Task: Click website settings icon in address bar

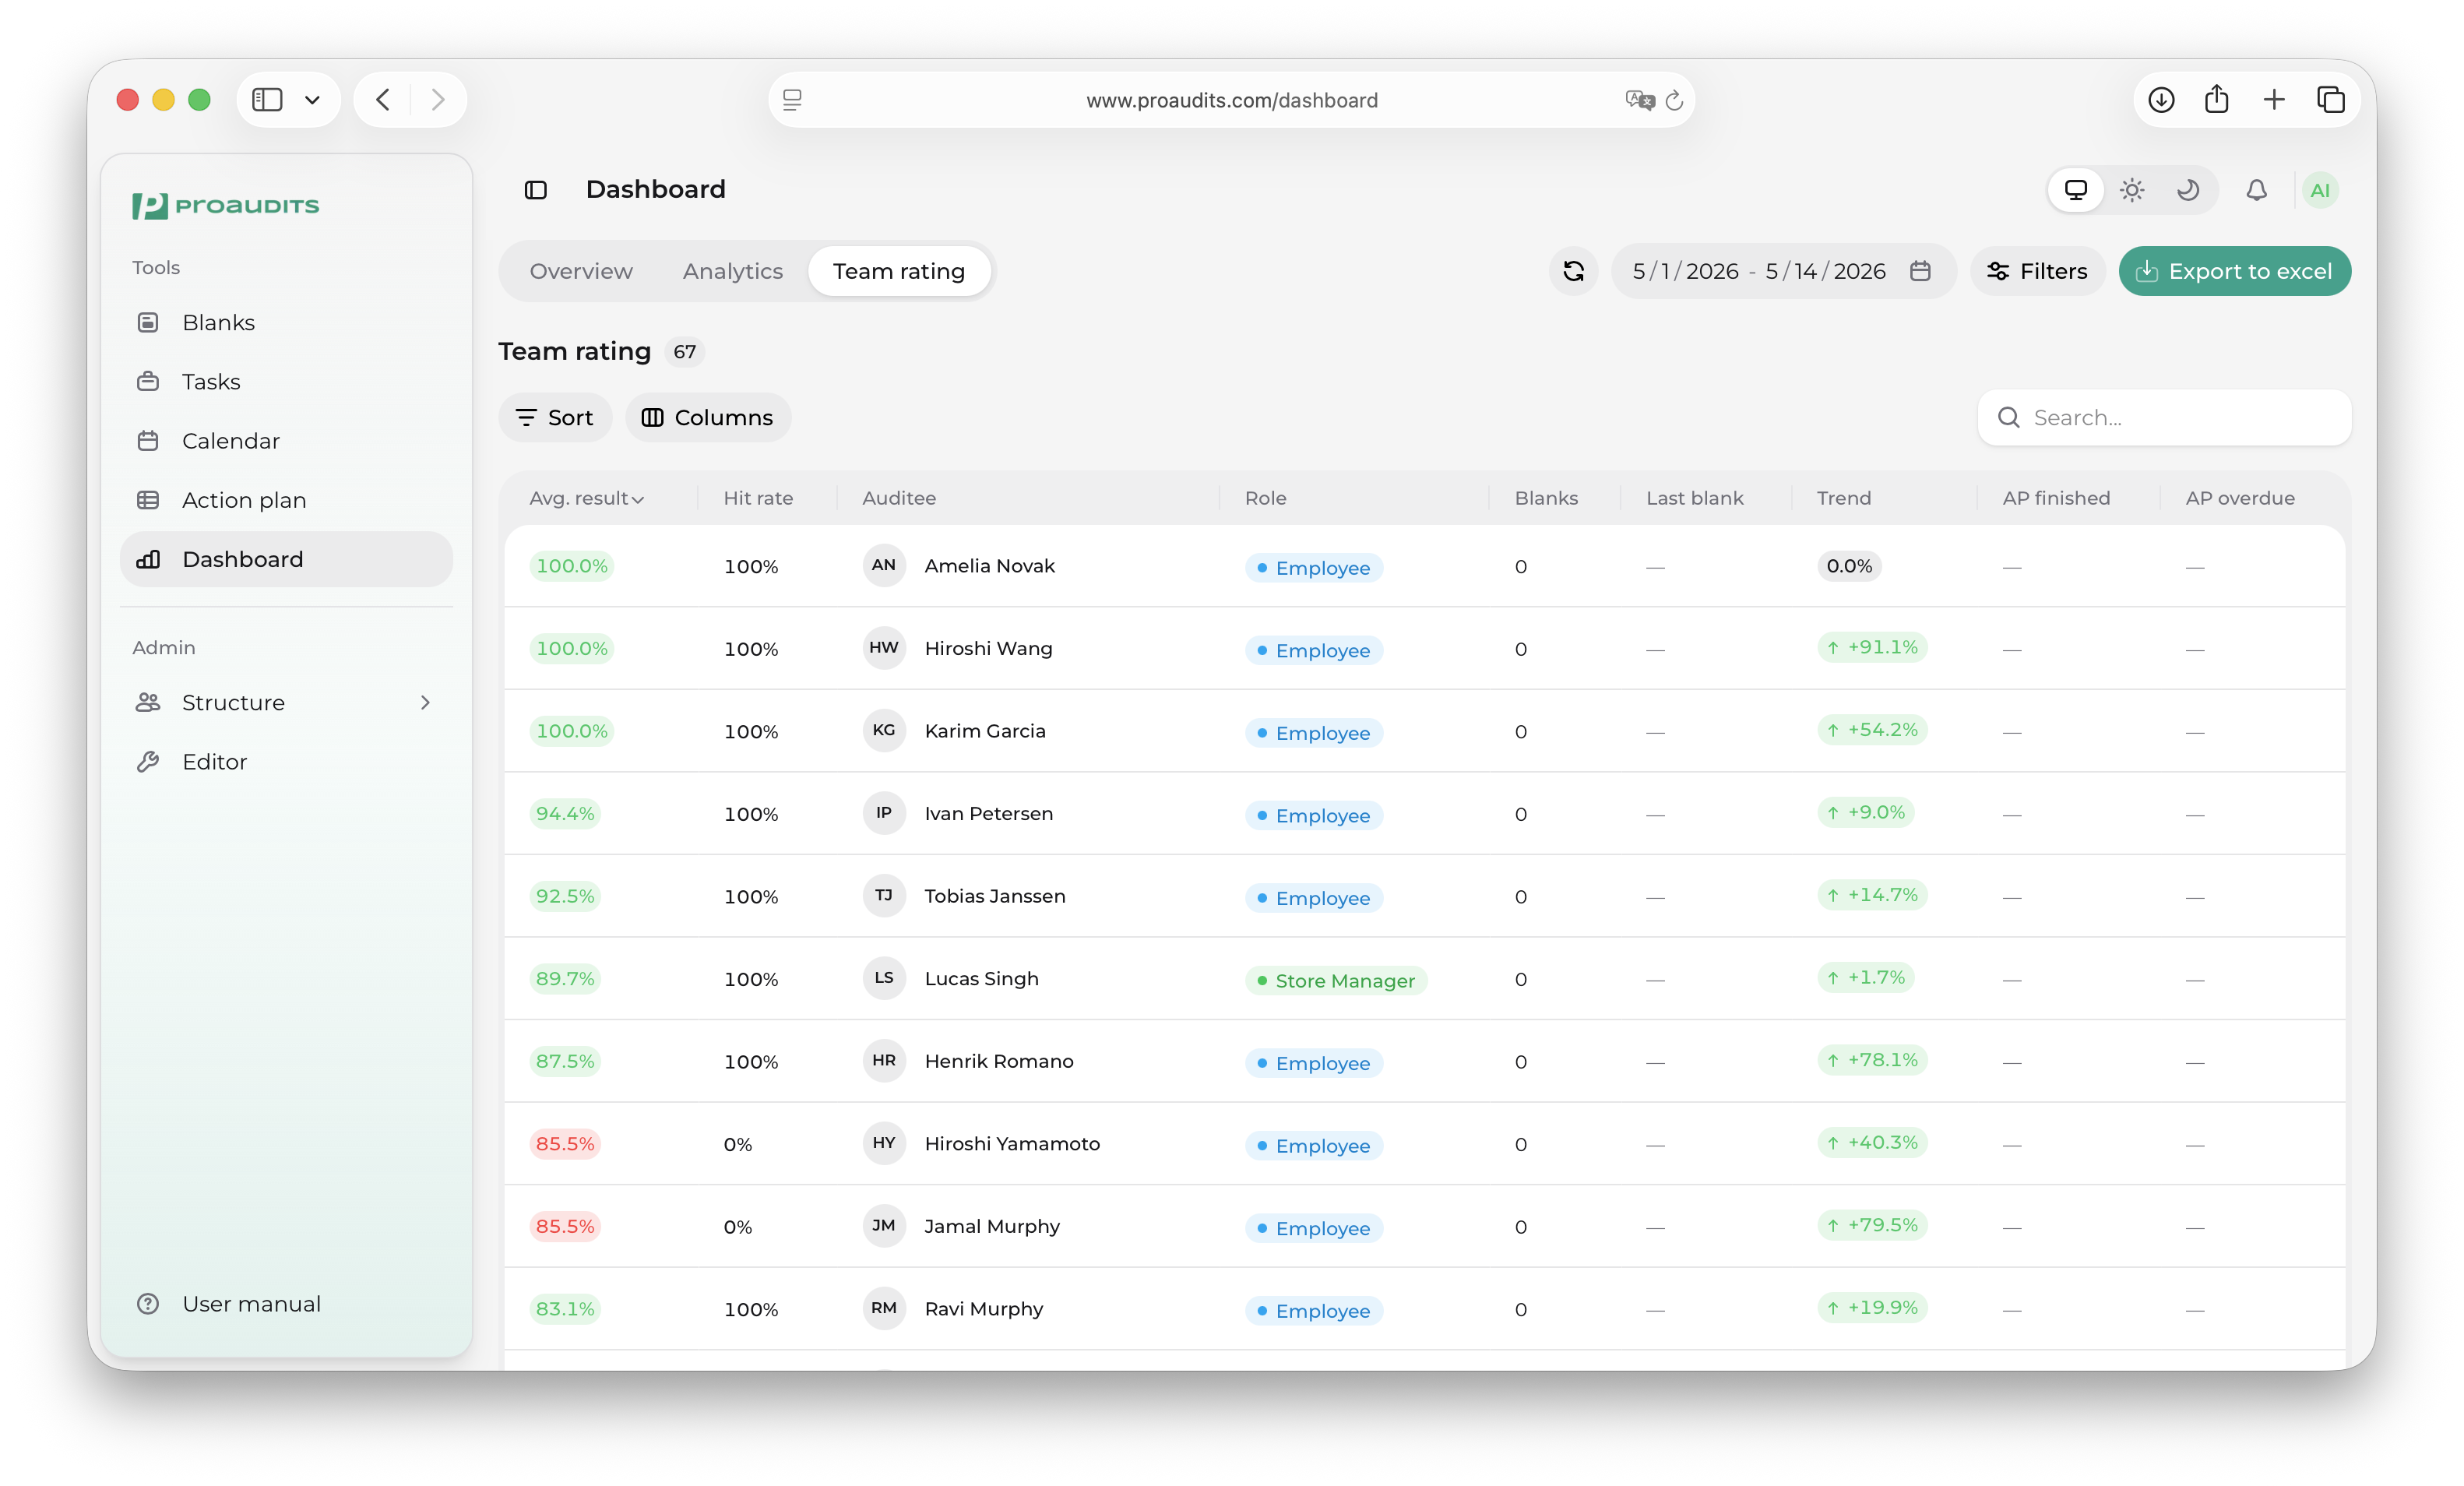Action: tap(792, 99)
